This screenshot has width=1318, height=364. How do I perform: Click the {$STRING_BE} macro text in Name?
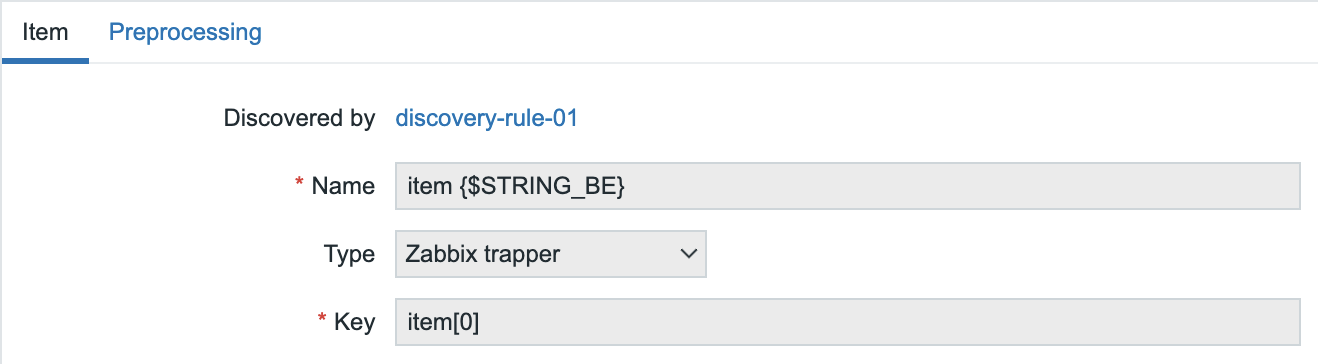(x=543, y=187)
